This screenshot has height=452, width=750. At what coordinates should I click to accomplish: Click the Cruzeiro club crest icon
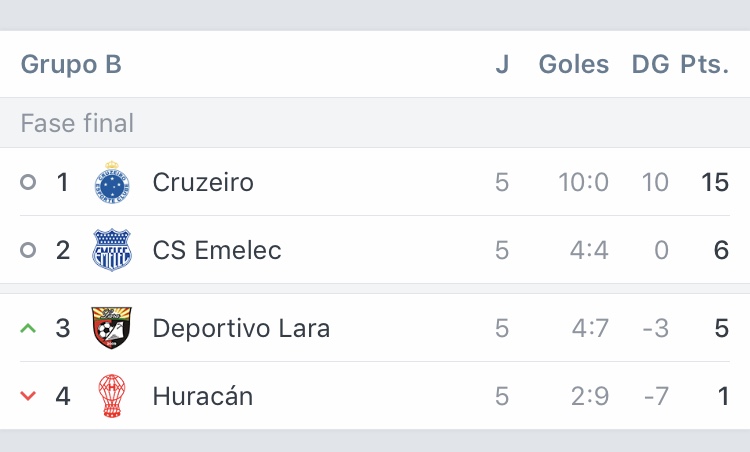pos(111,182)
